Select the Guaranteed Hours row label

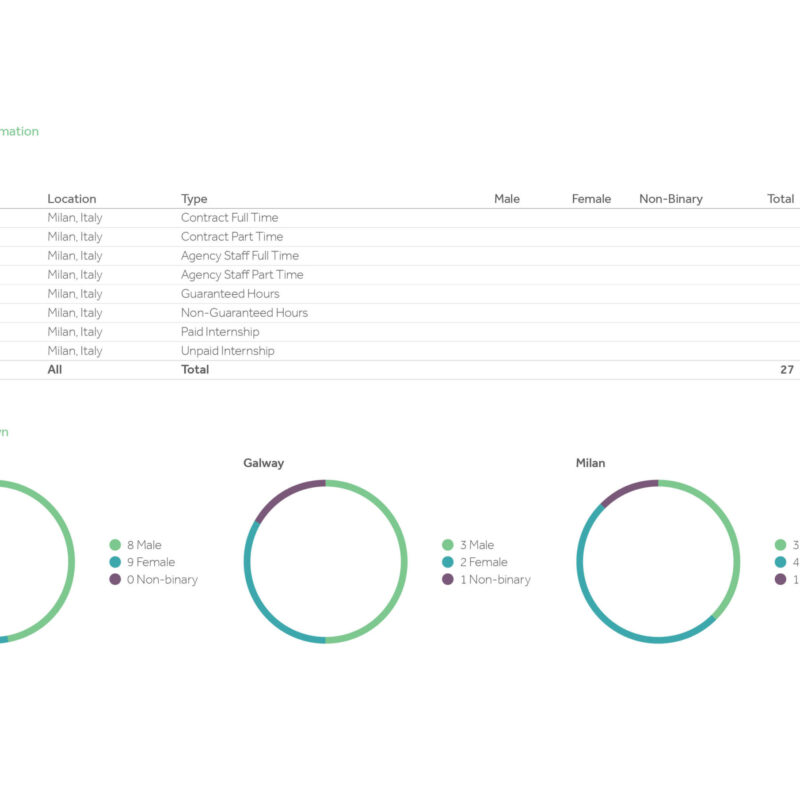pyautogui.click(x=230, y=293)
